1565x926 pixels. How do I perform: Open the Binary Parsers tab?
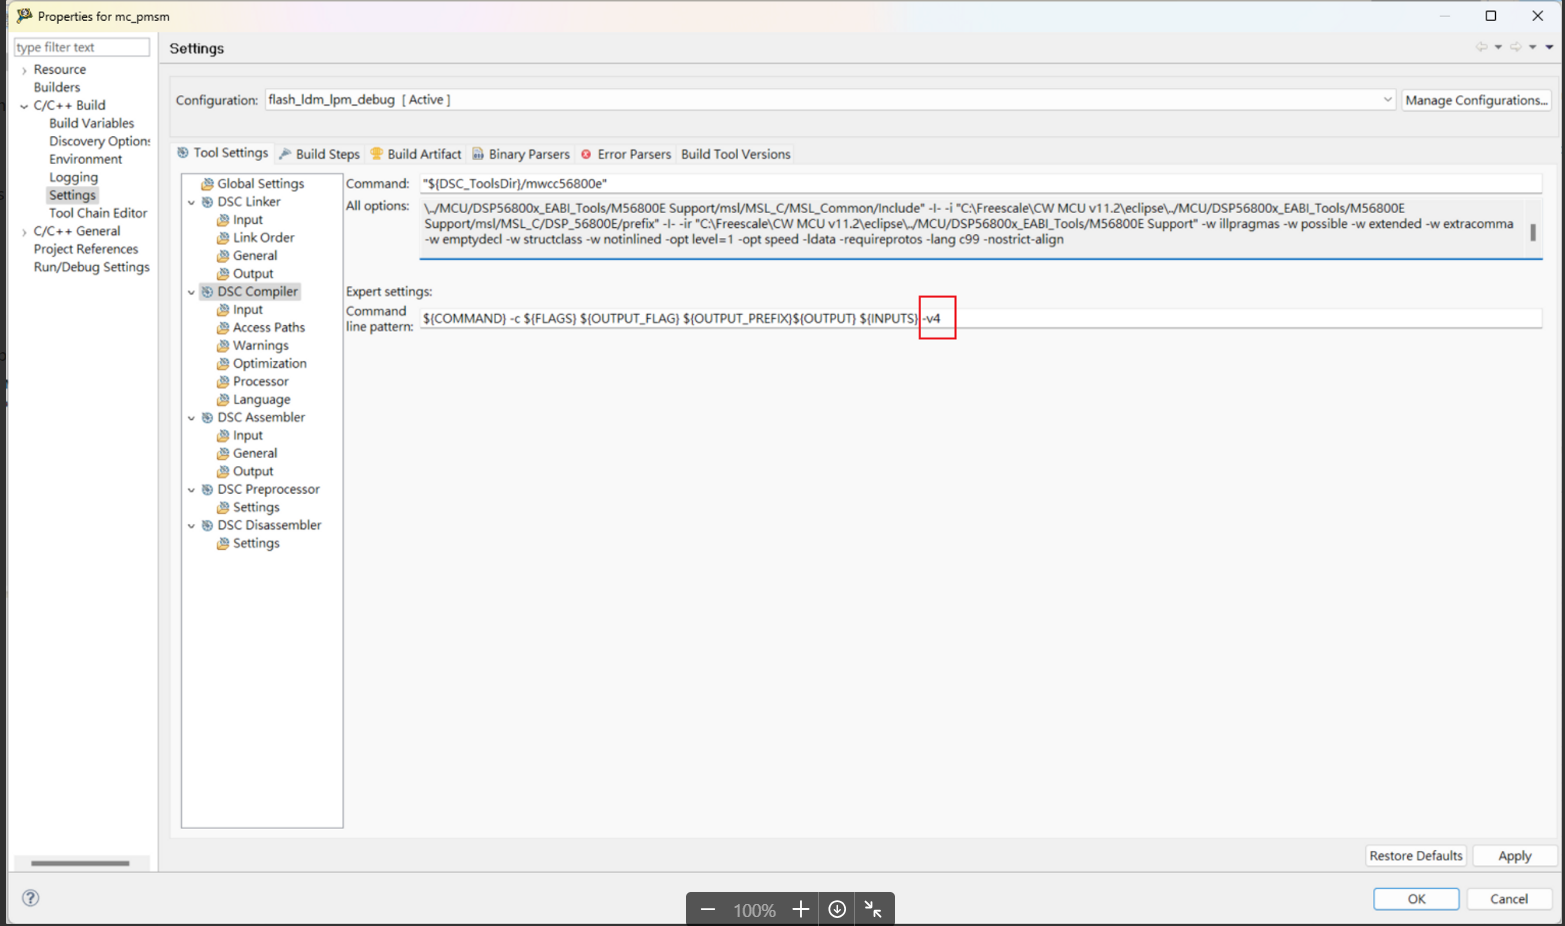528,153
